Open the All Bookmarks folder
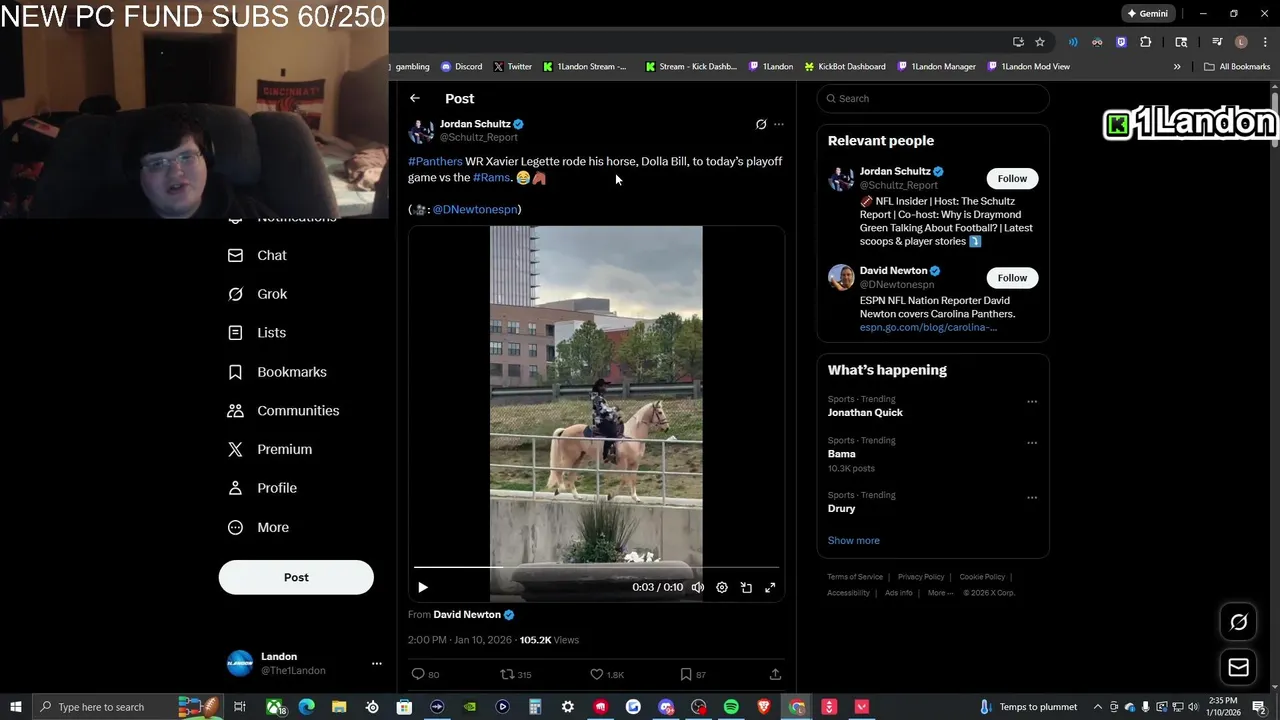 point(1237,67)
